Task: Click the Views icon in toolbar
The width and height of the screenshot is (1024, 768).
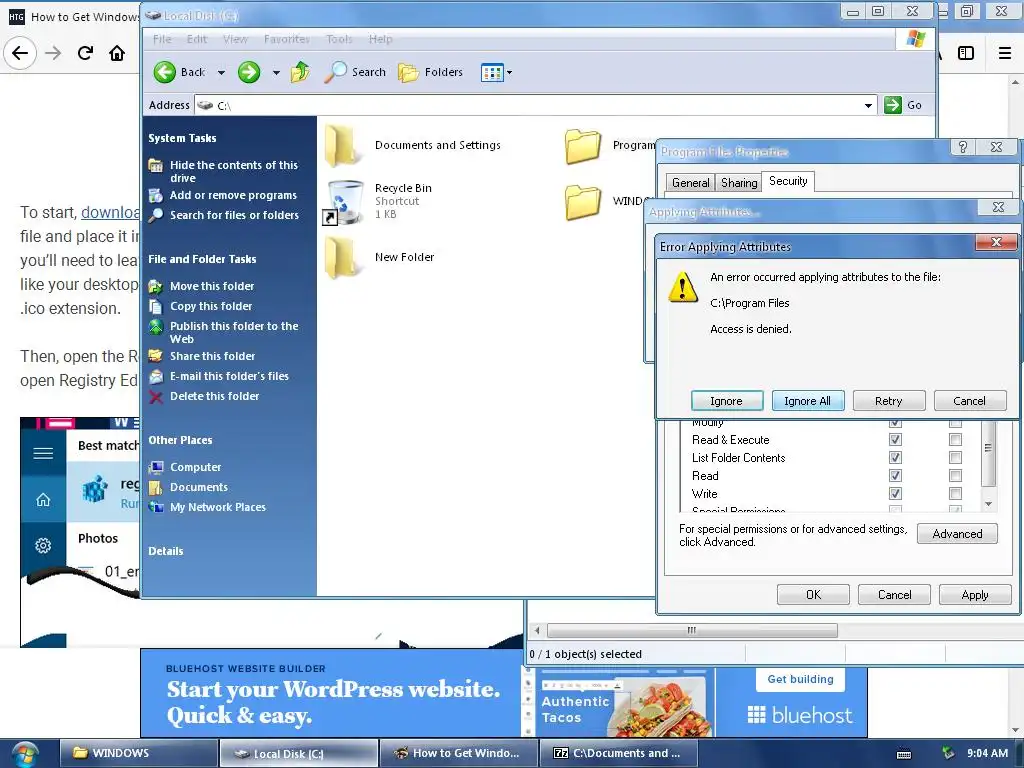Action: click(492, 72)
